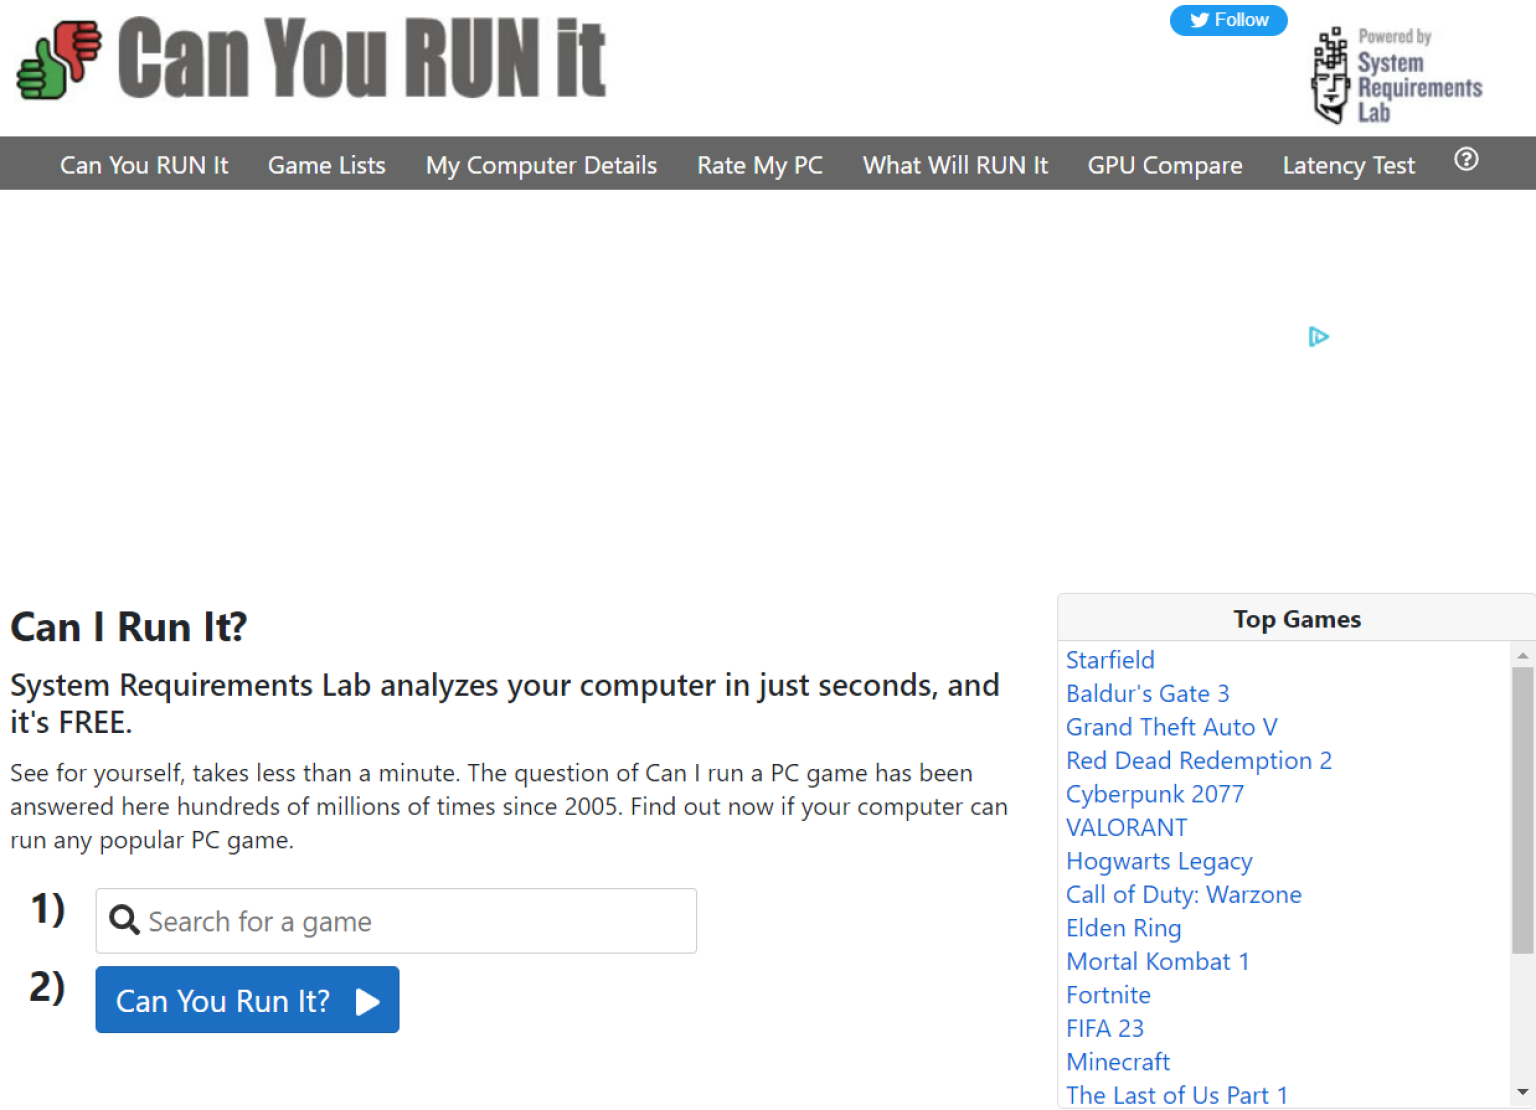Click the help question mark icon
The height and width of the screenshot is (1110, 1536).
[x=1466, y=160]
